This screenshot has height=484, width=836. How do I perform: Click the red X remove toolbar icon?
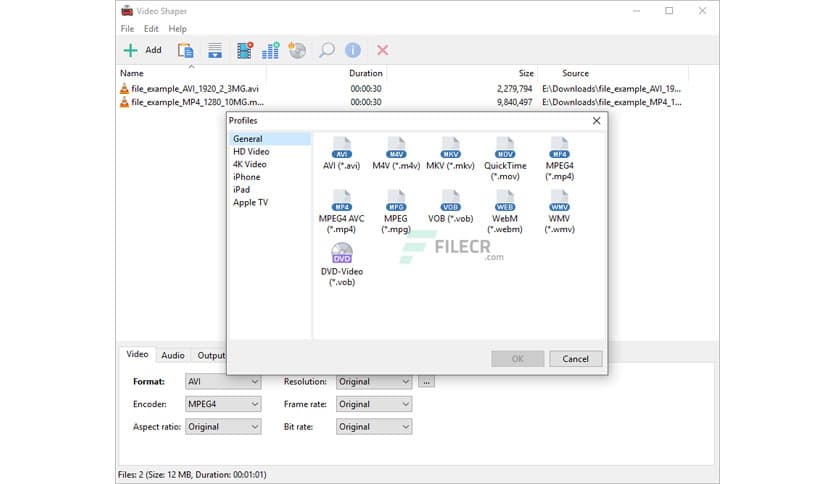(382, 50)
